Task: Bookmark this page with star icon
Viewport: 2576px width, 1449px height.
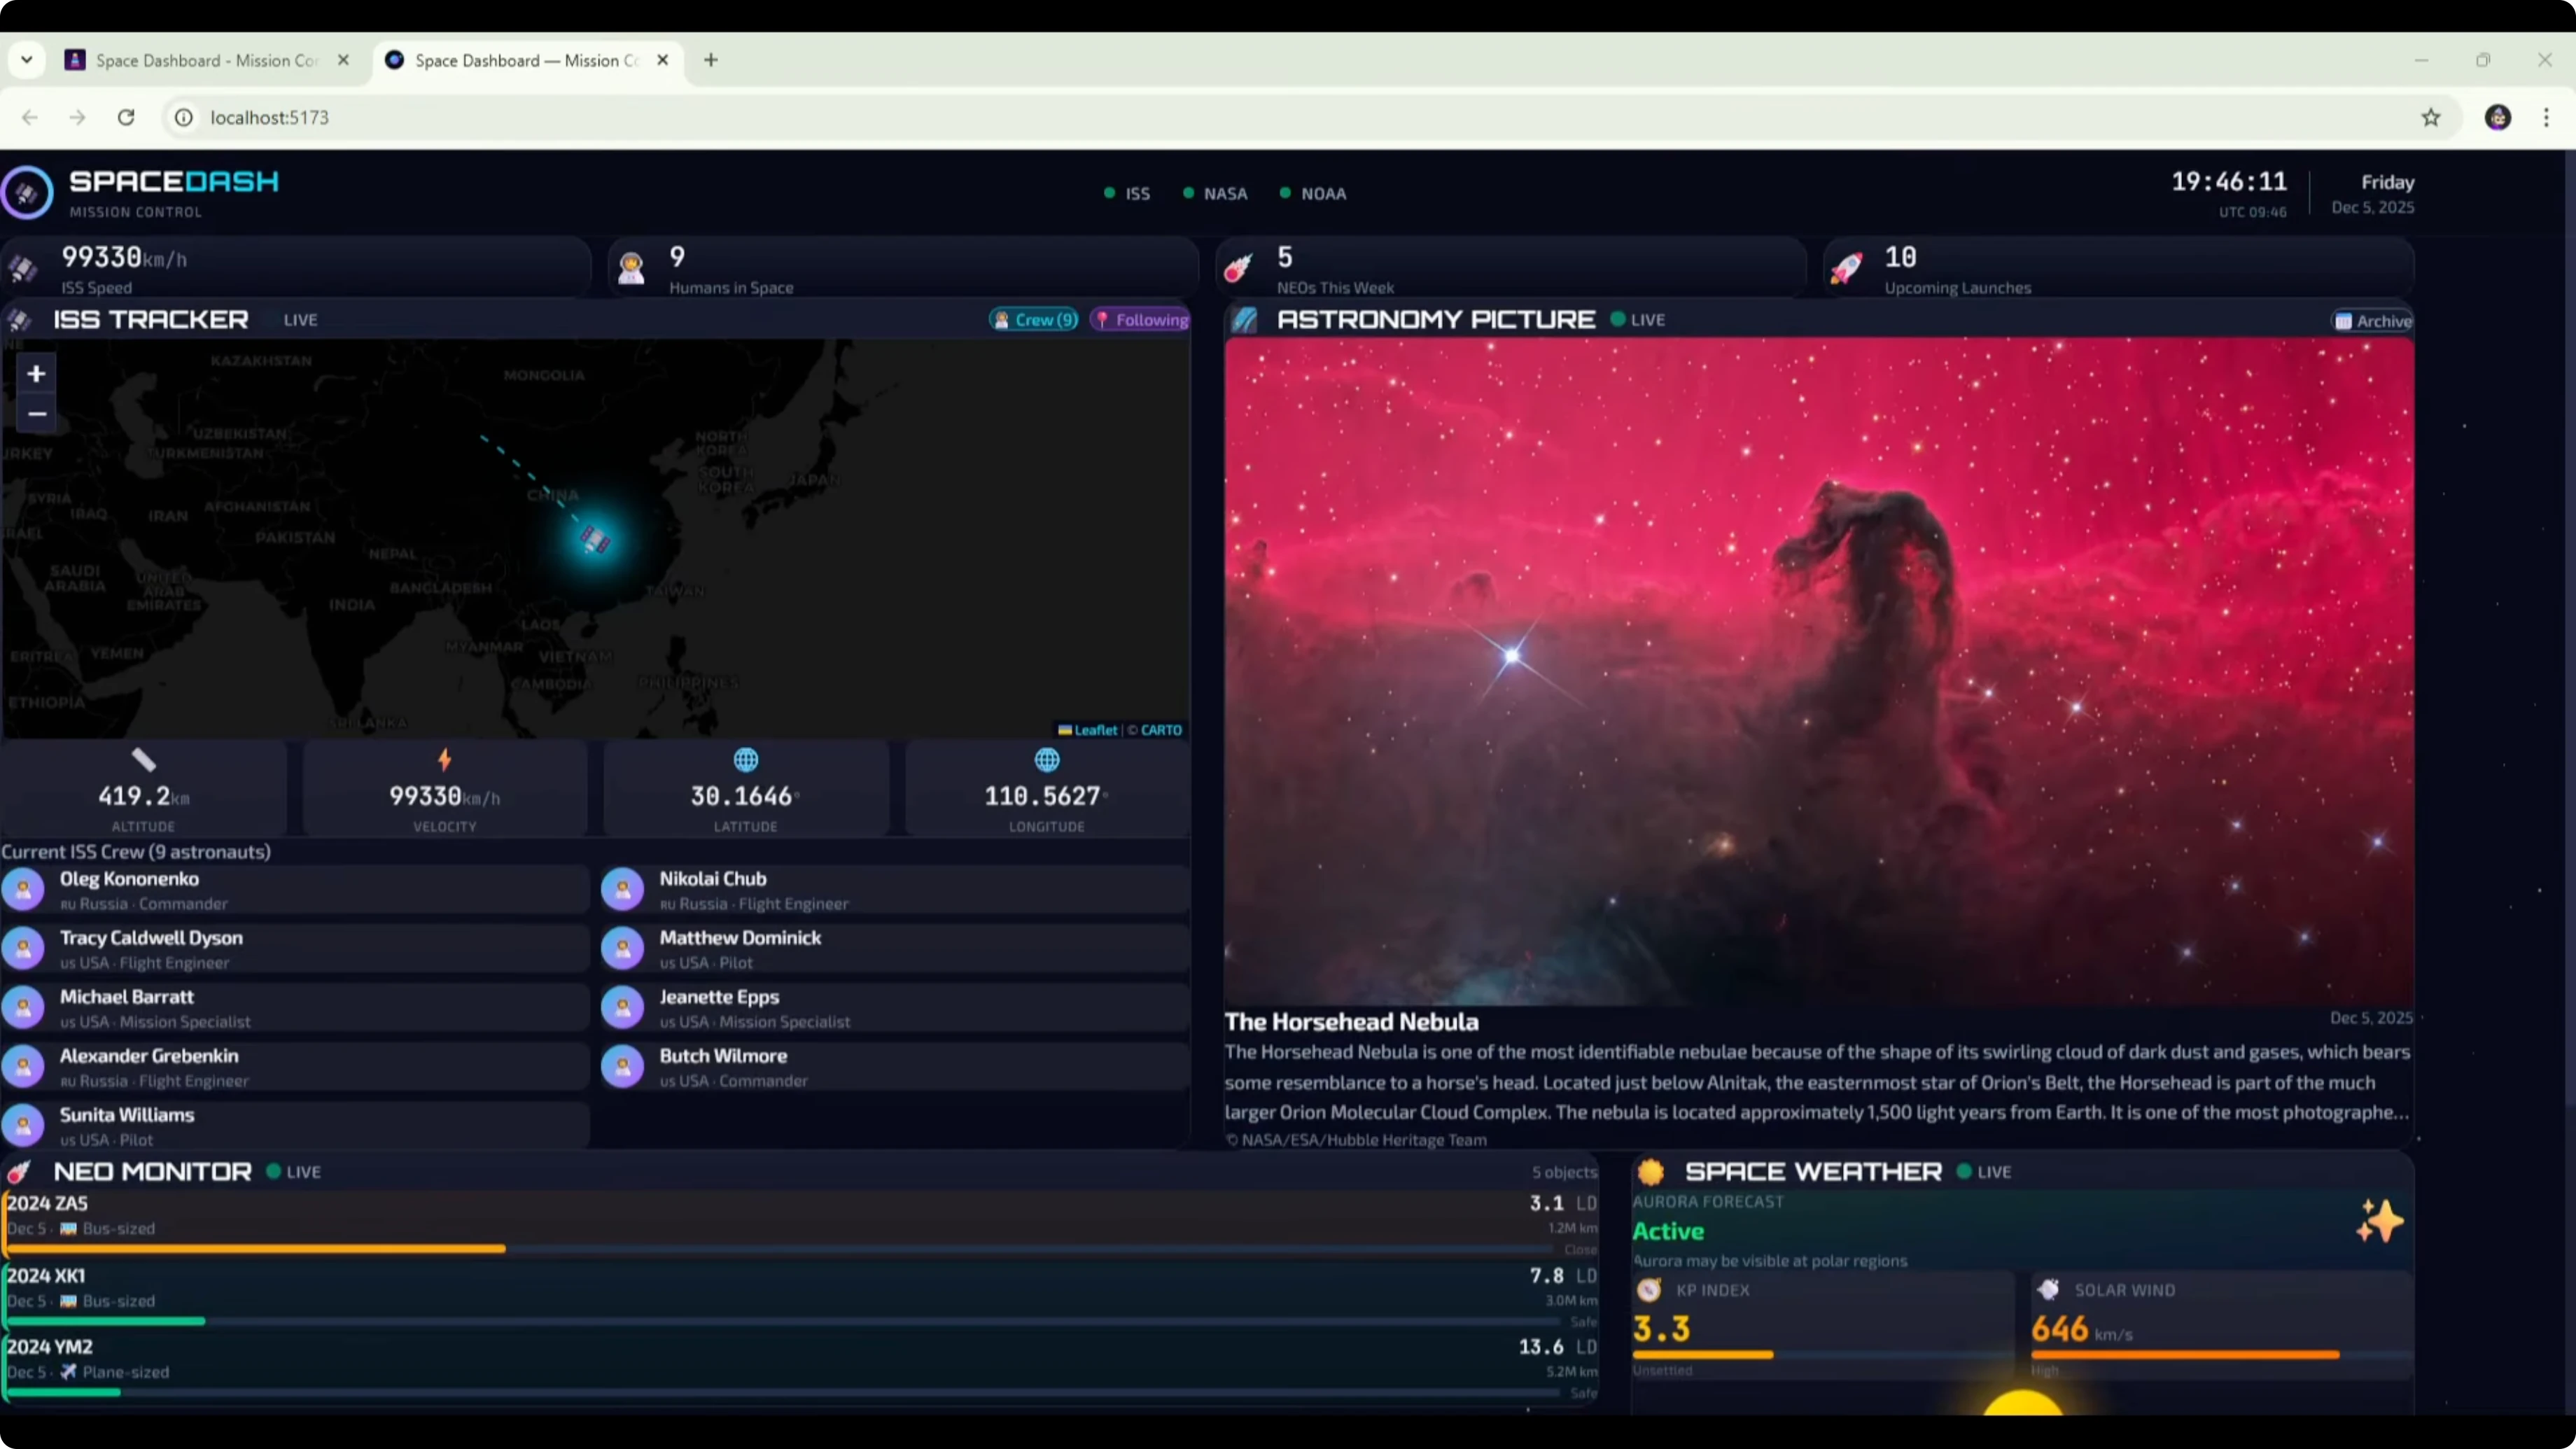Action: [x=2431, y=118]
